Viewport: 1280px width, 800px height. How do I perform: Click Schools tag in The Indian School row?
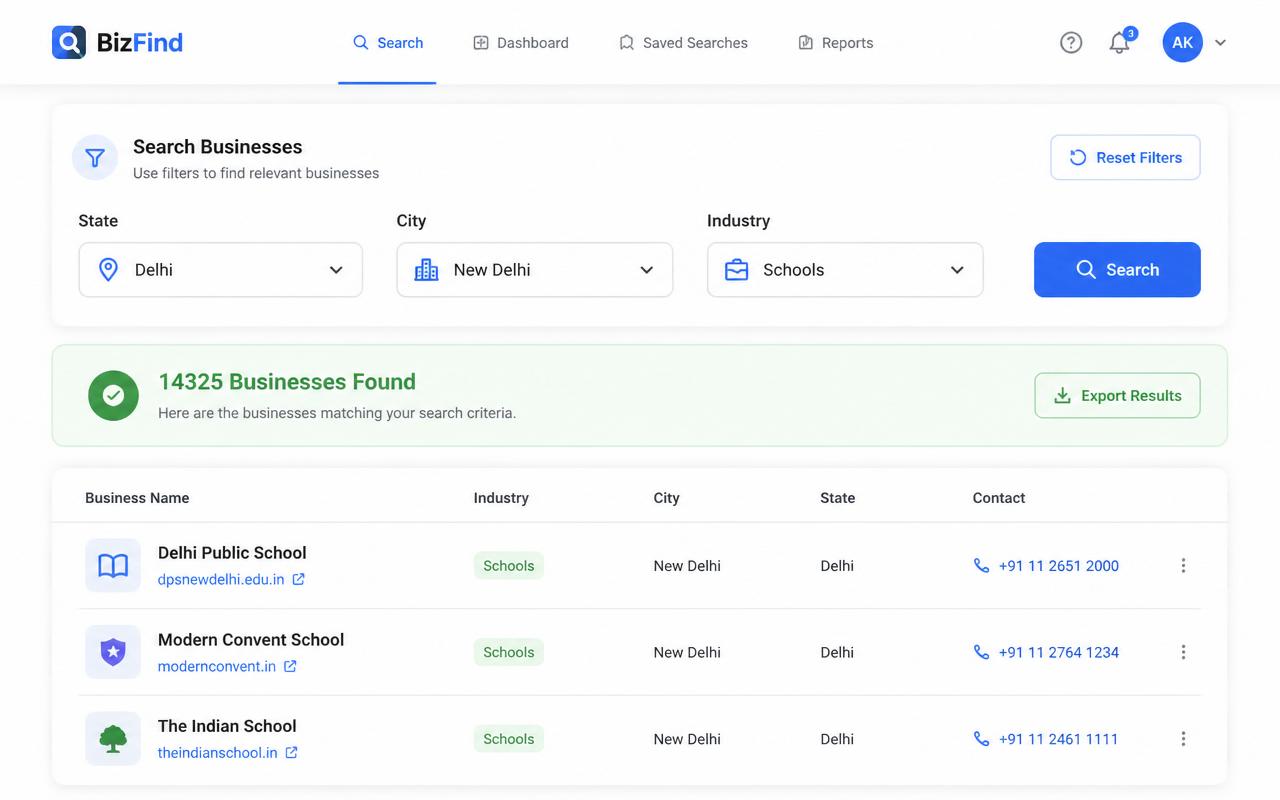pyautogui.click(x=508, y=739)
